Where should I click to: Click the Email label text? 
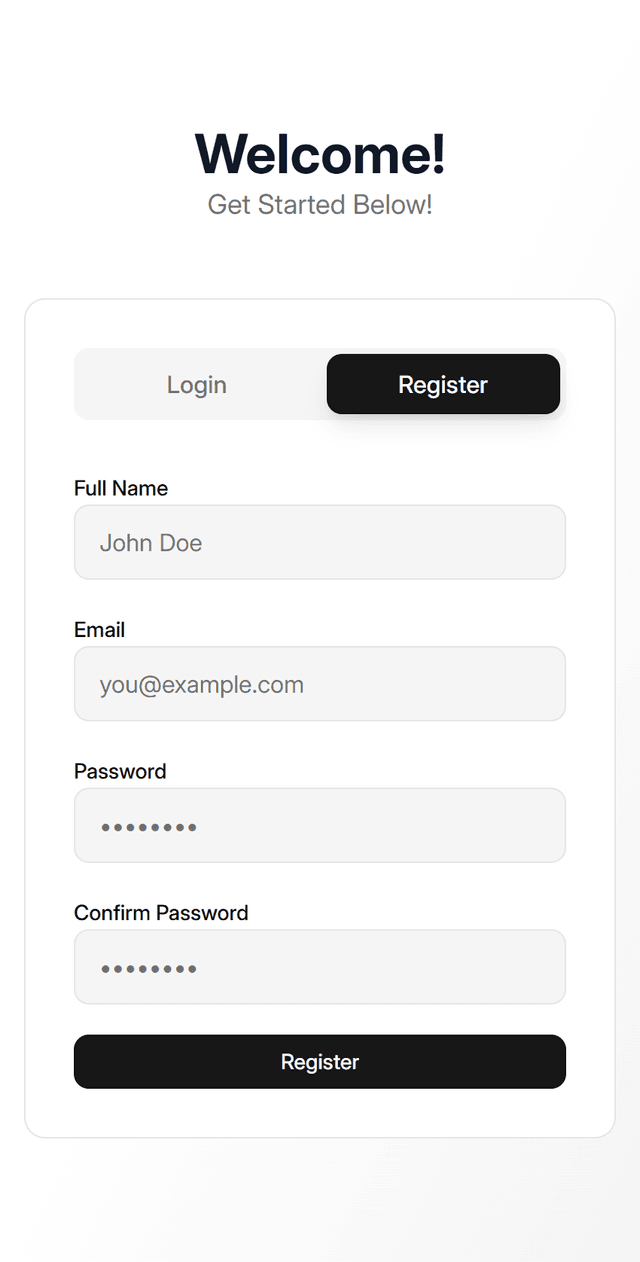pos(99,630)
